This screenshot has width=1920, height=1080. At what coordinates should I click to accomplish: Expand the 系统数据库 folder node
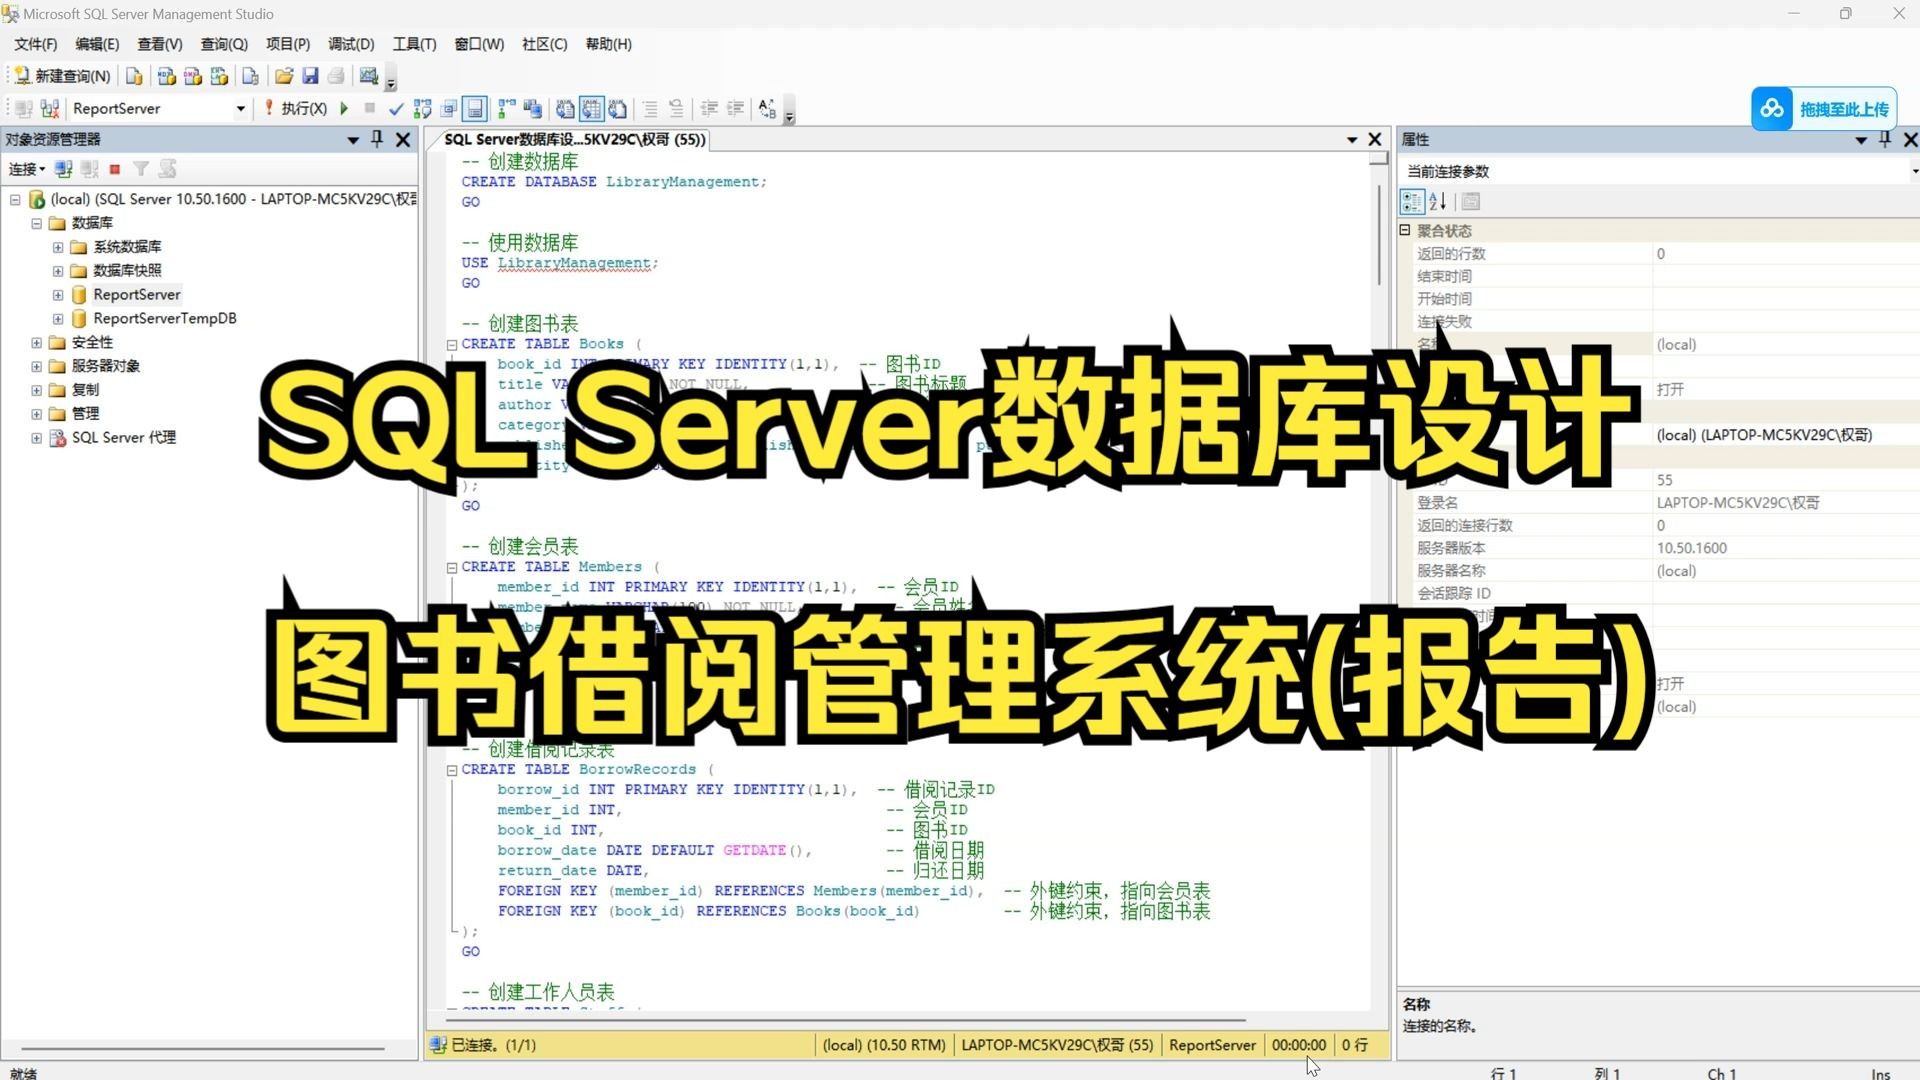click(58, 247)
